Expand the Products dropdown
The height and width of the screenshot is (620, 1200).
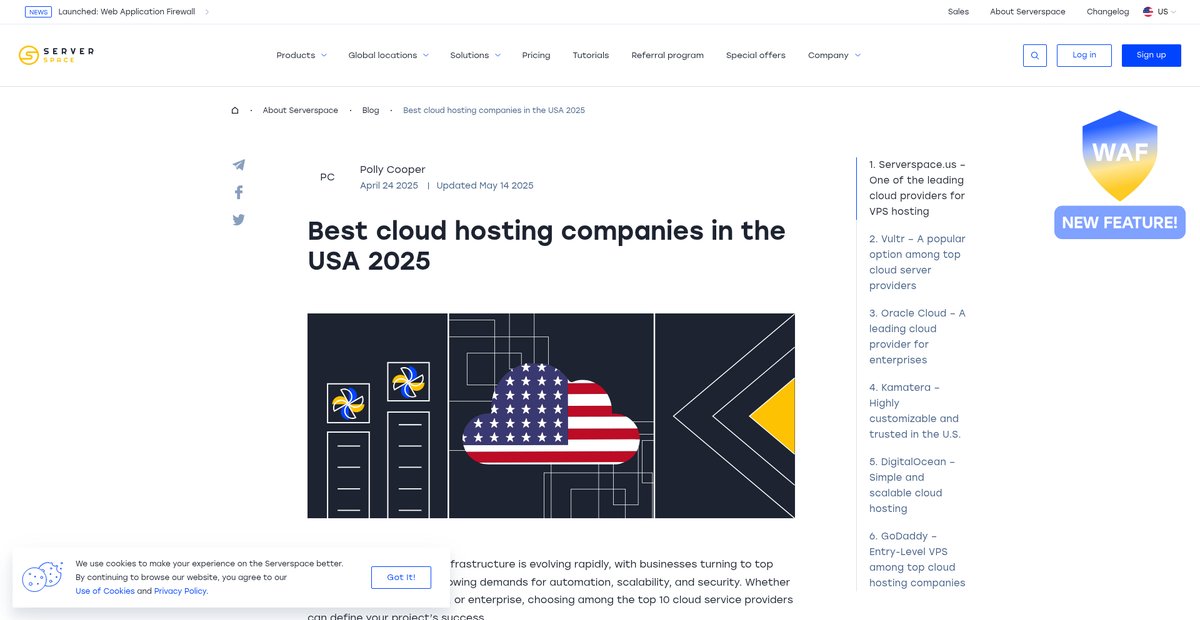pos(301,55)
